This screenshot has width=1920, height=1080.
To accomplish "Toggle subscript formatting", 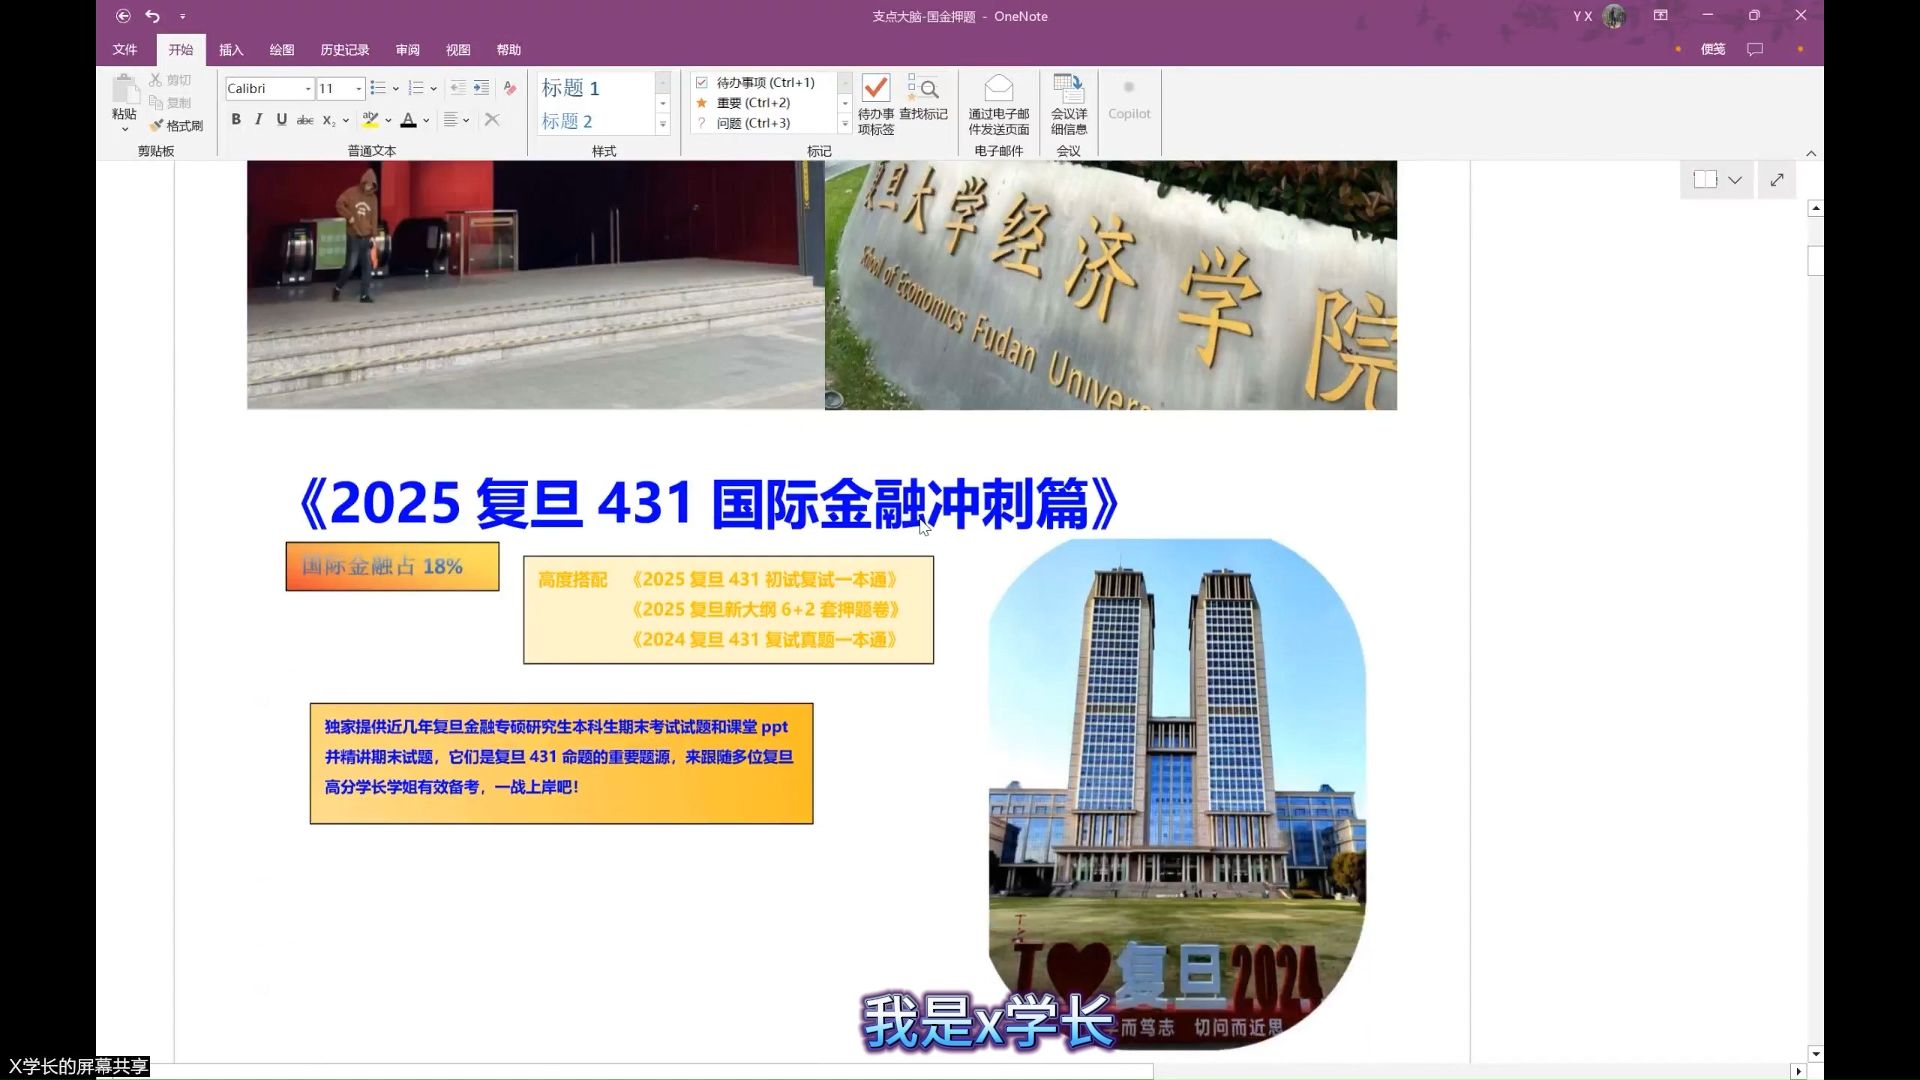I will tap(329, 120).
